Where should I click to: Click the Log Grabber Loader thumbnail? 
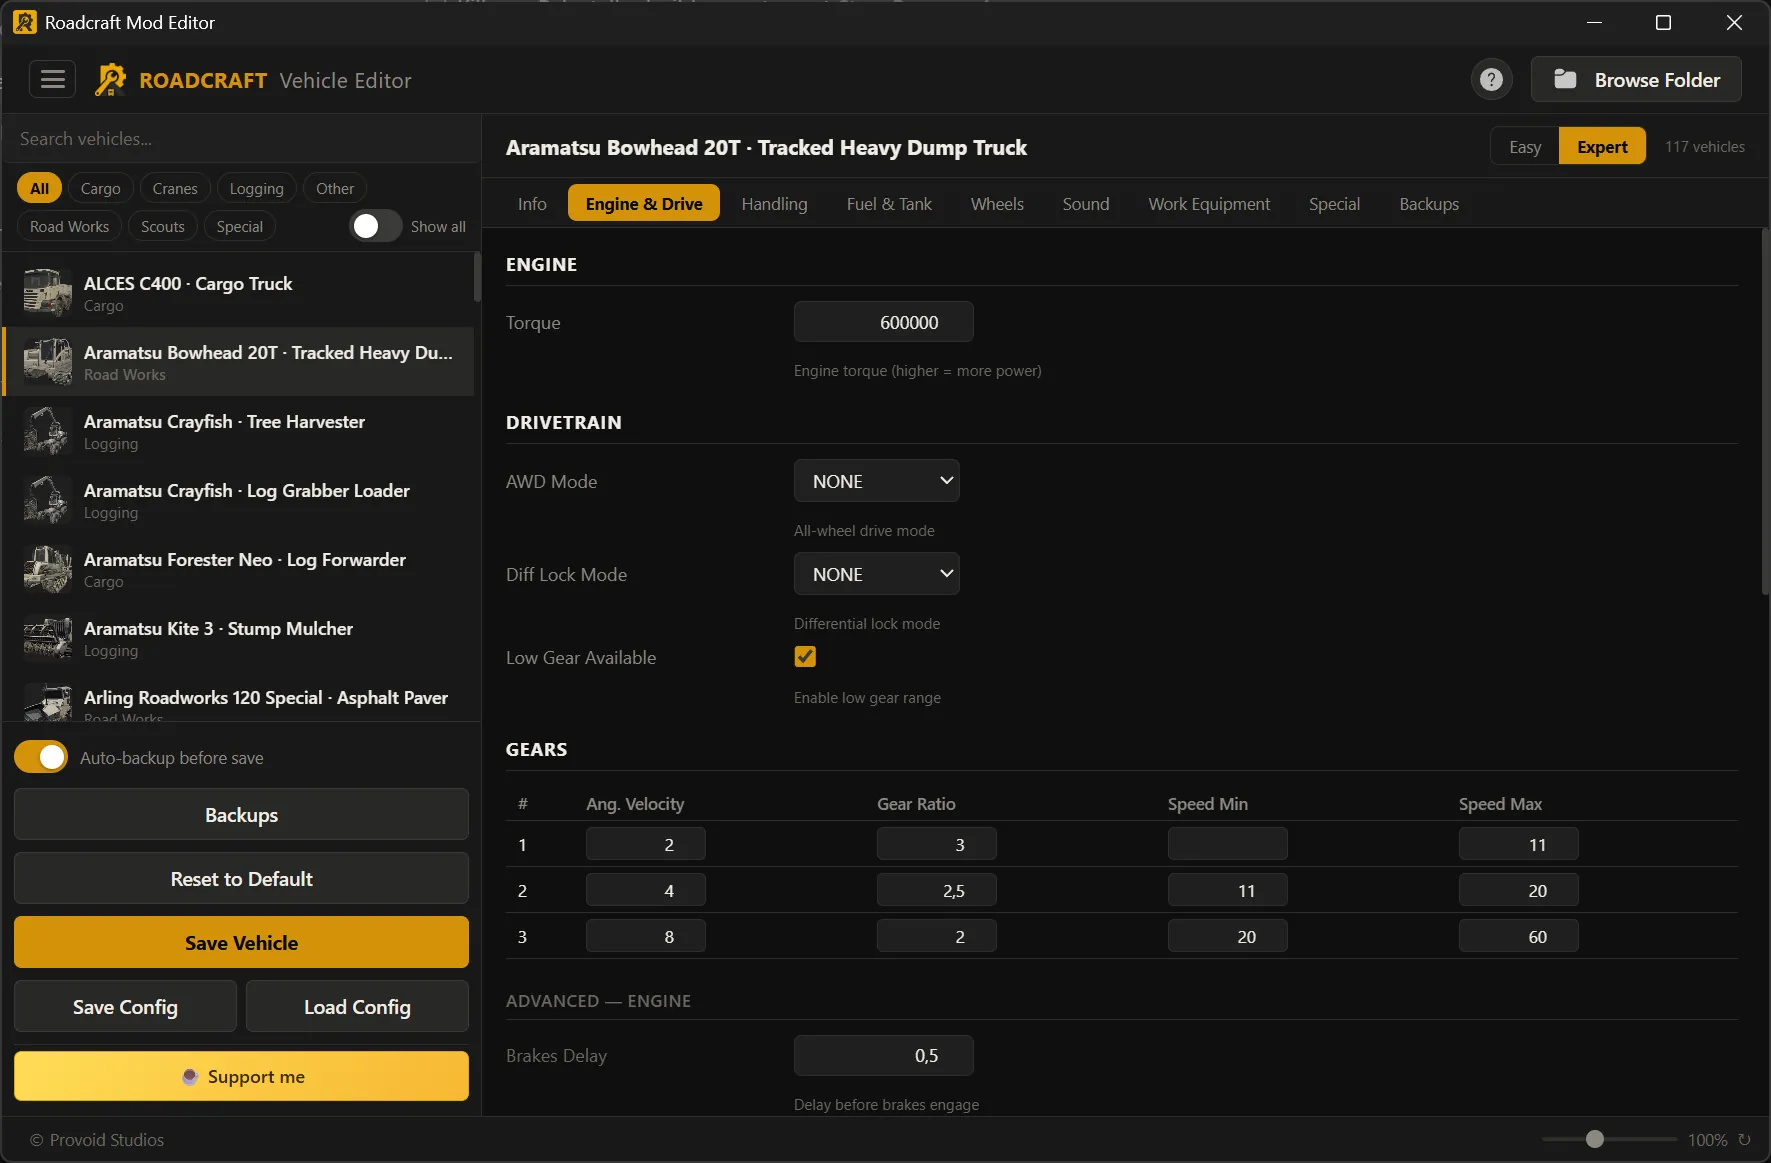47,500
